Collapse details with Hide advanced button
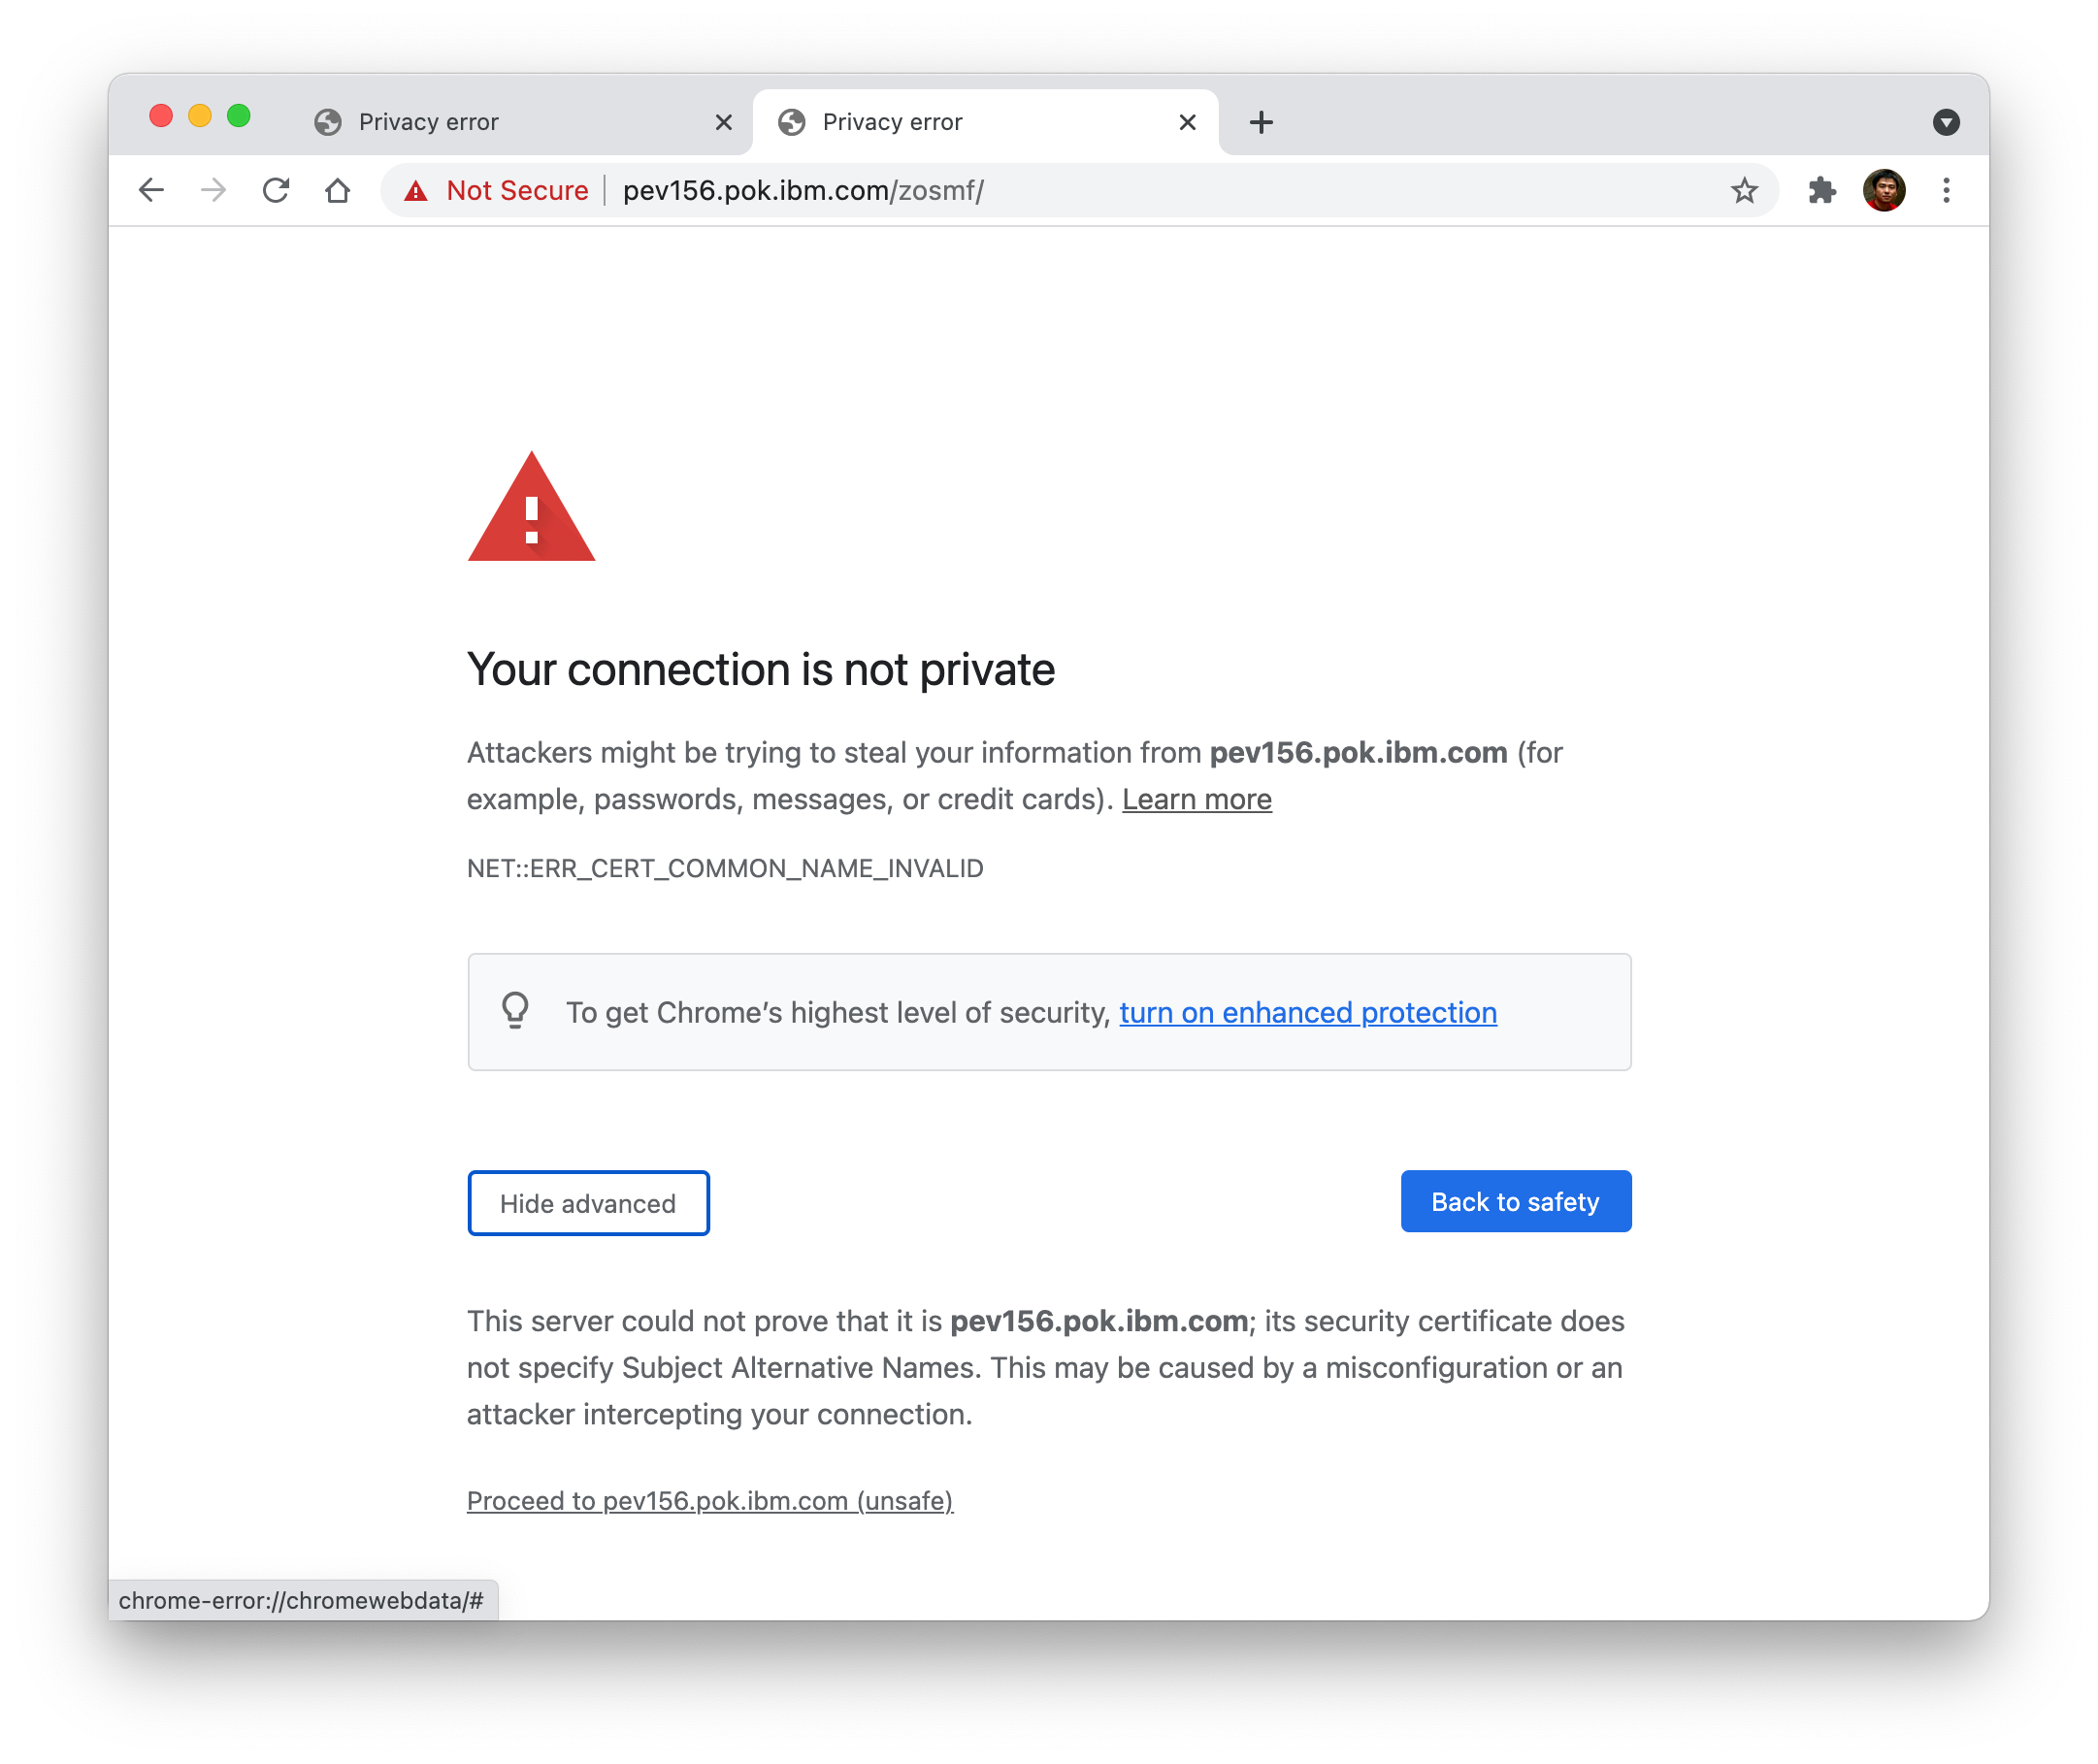 (588, 1203)
